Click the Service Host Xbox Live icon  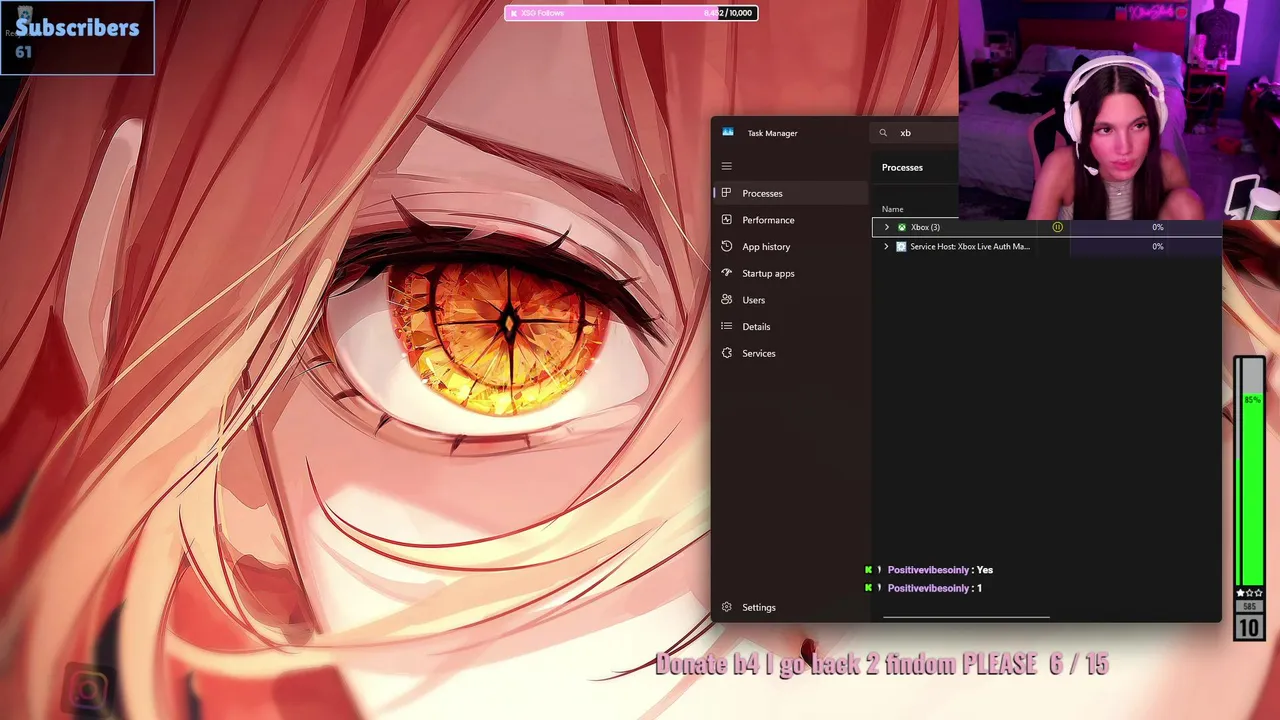click(x=901, y=246)
